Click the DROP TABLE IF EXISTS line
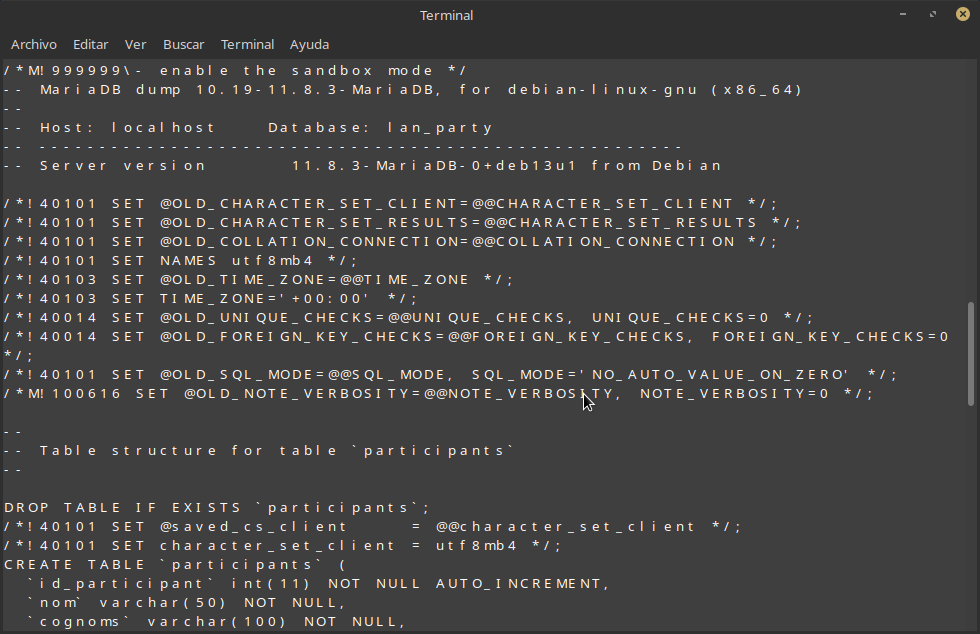The image size is (980, 634). tap(216, 507)
